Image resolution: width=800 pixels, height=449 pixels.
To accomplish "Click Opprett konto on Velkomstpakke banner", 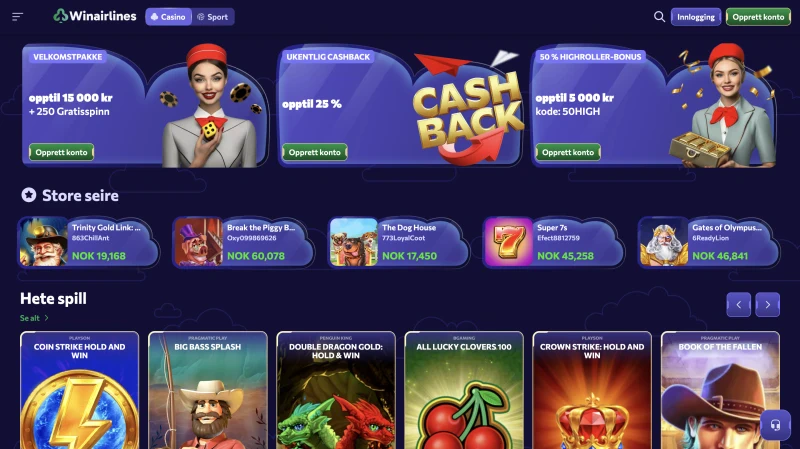I will coord(61,152).
